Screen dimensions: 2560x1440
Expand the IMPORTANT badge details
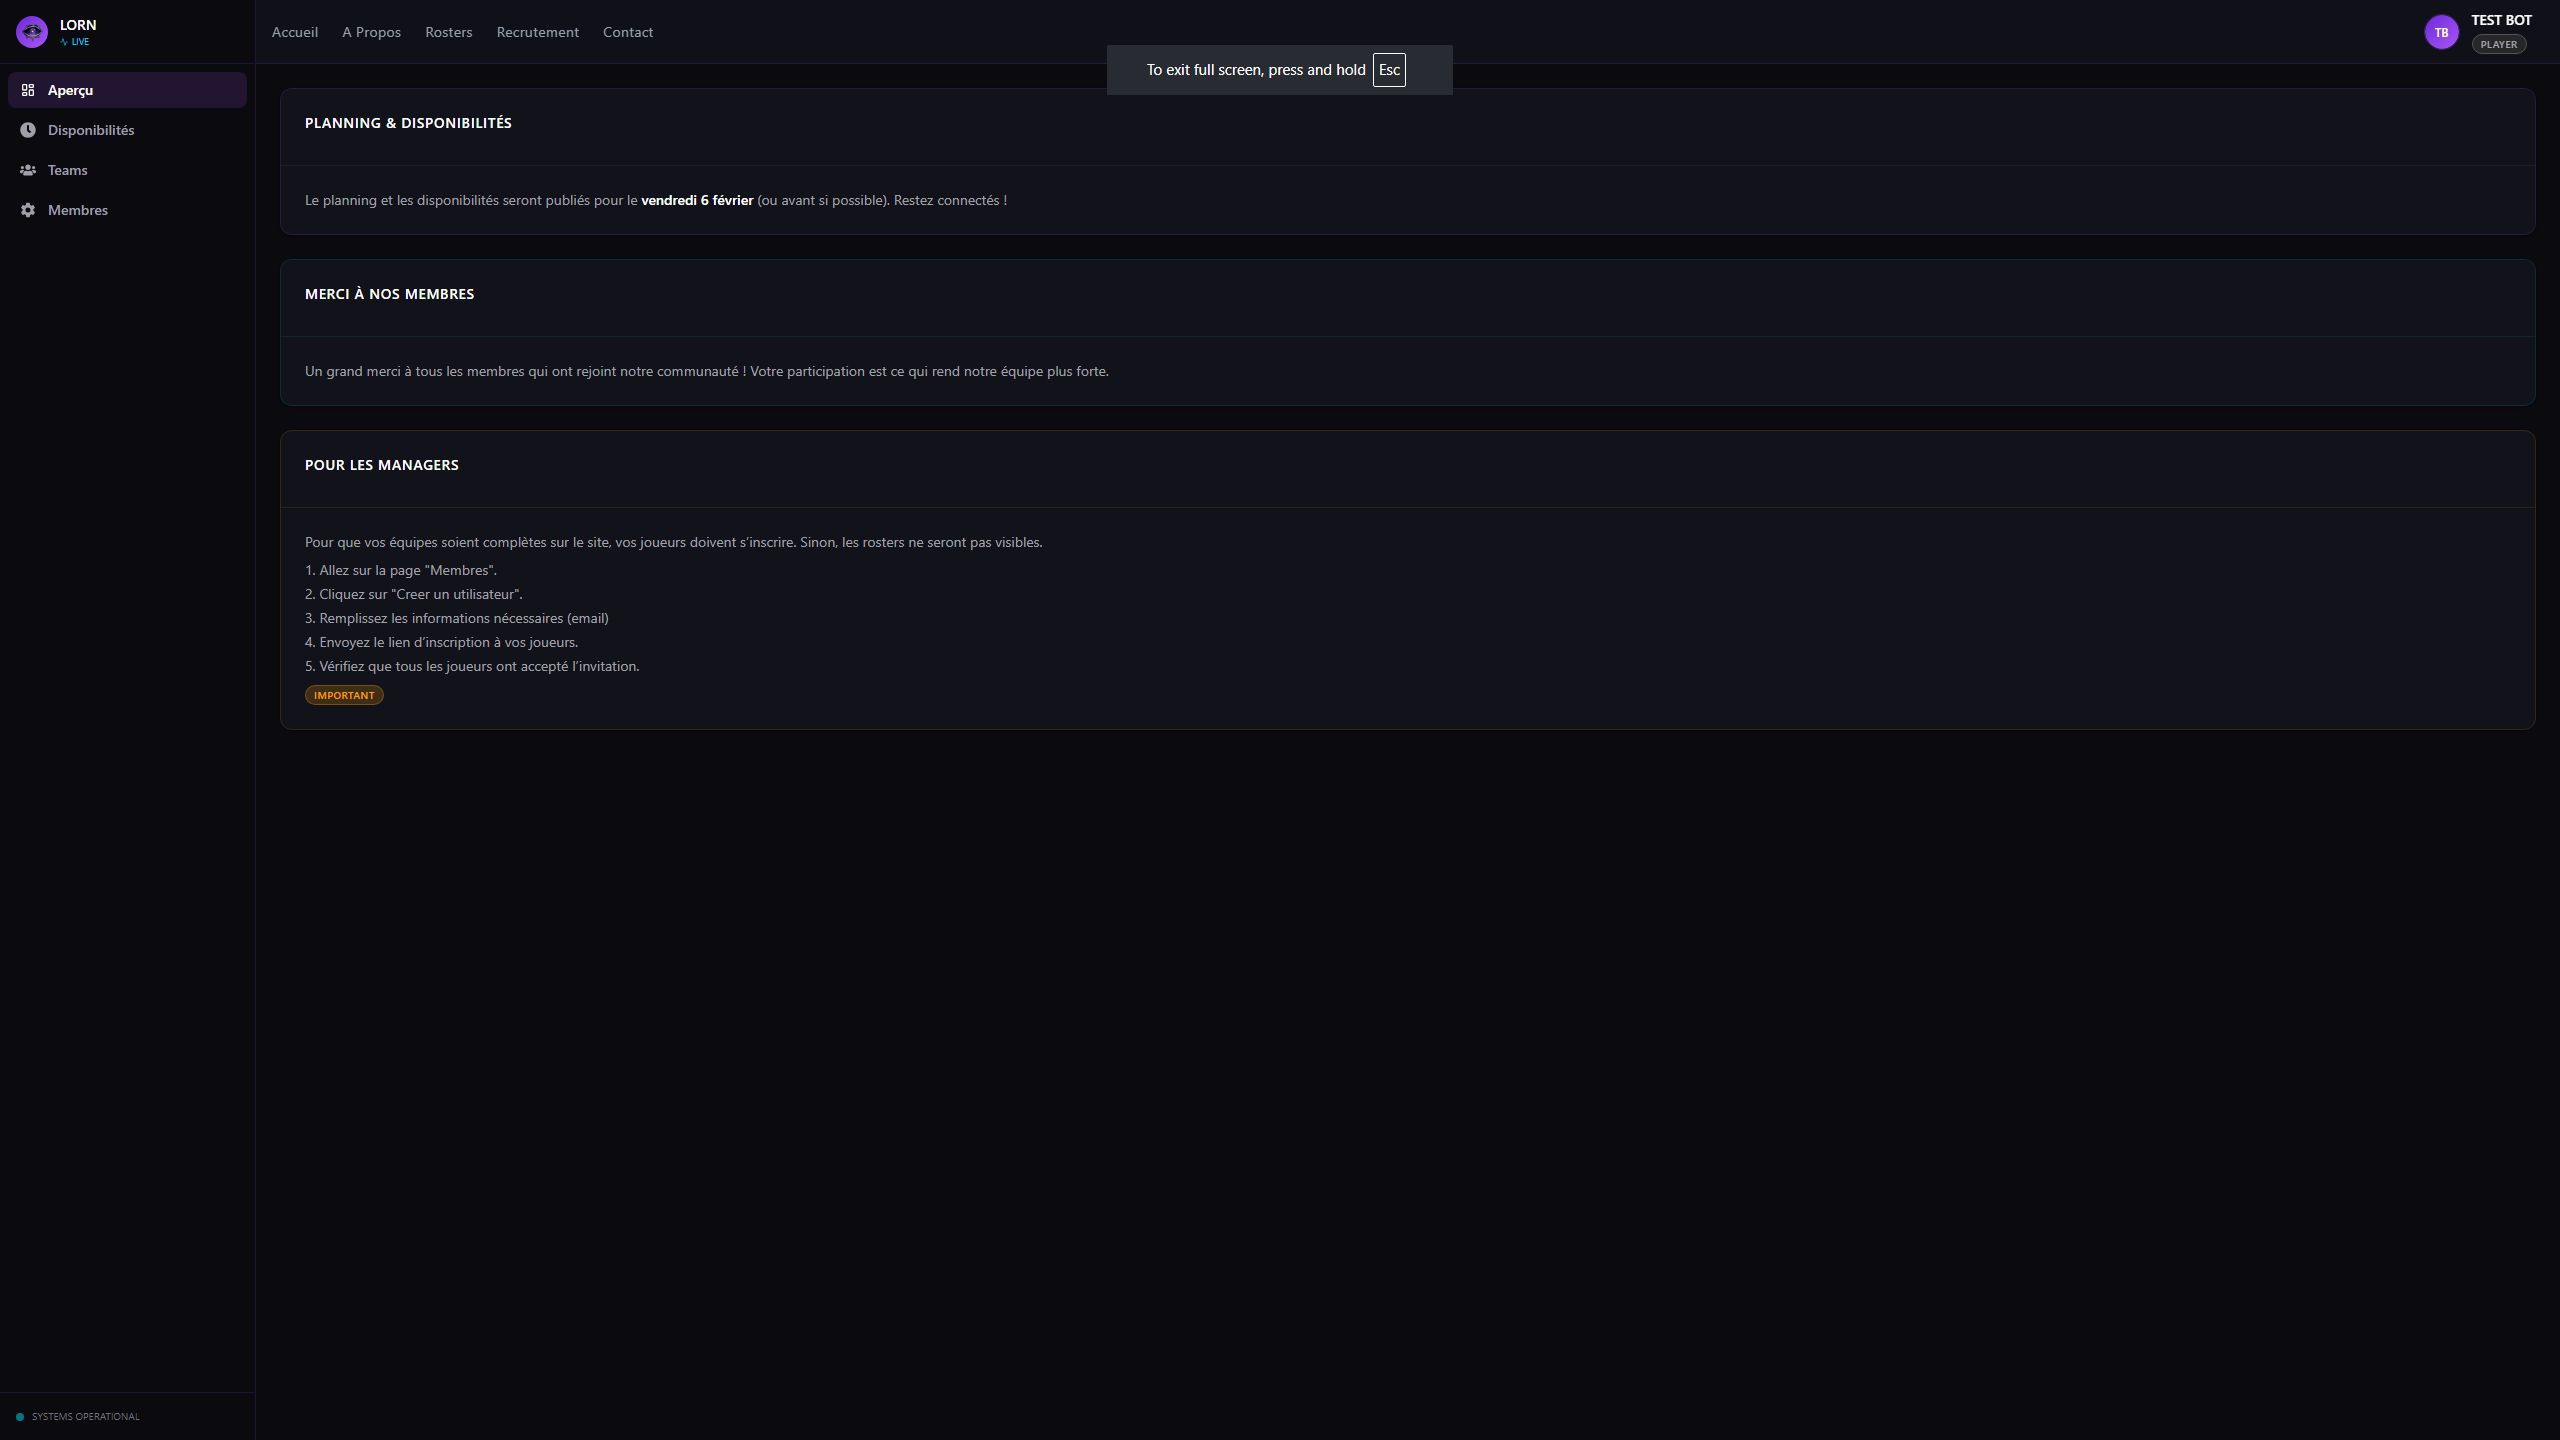pos(344,694)
